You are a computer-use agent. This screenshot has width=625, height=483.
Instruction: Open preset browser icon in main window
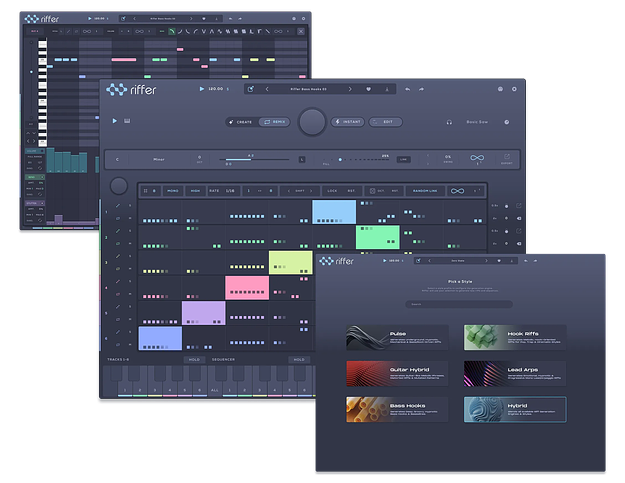tap(250, 89)
